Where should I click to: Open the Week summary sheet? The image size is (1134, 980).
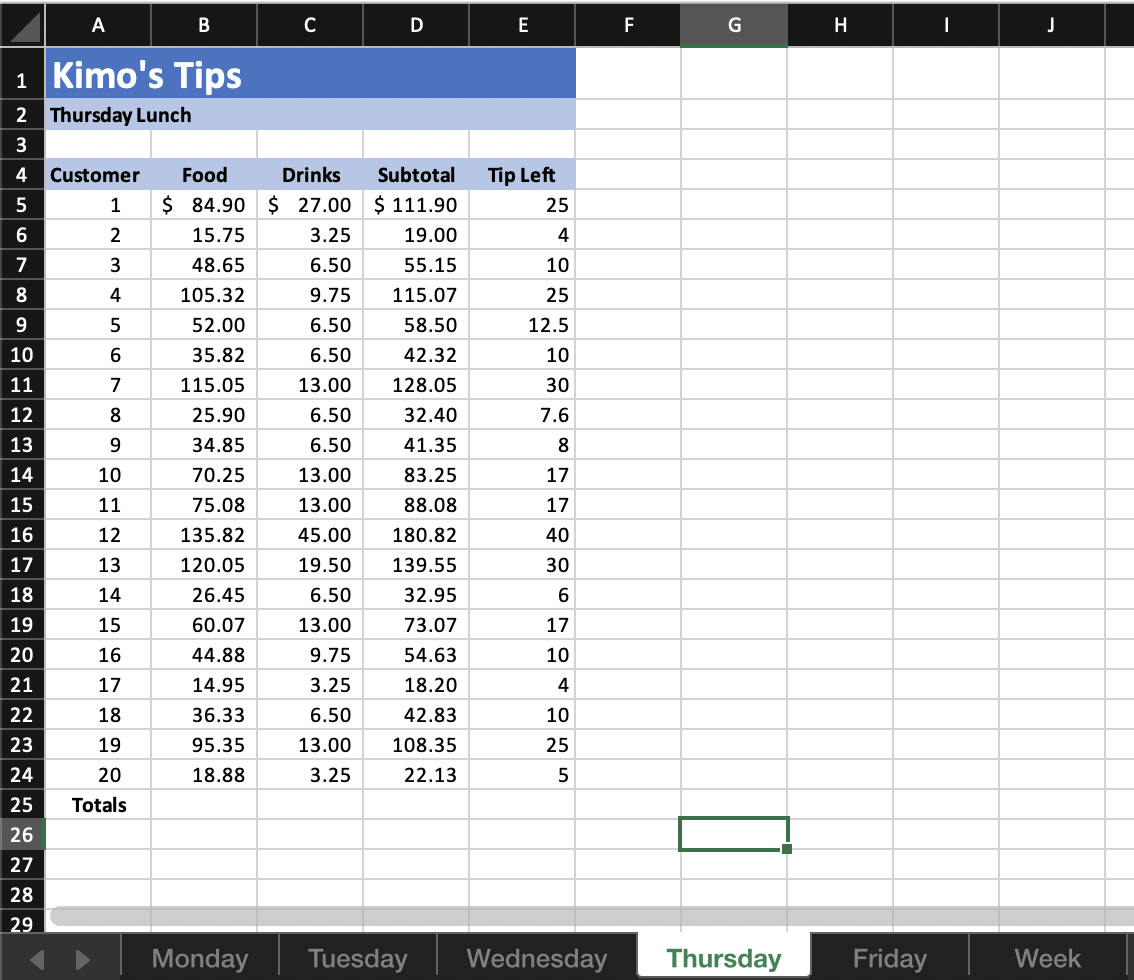tap(1046, 957)
